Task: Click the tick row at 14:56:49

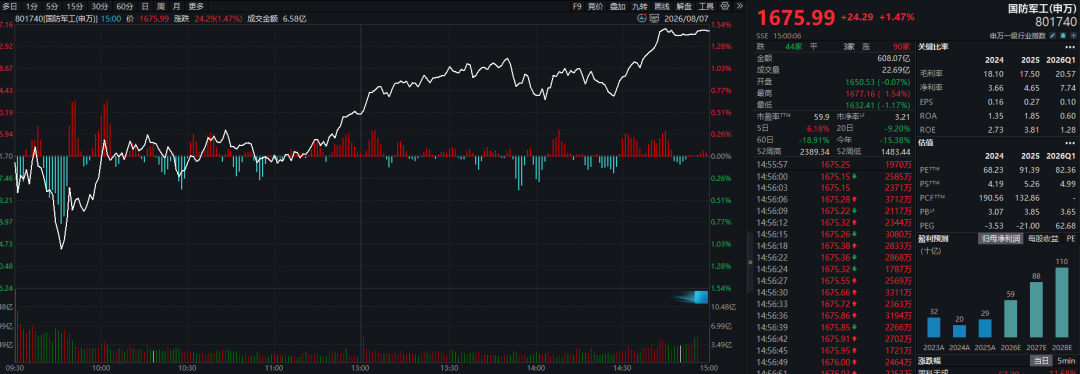Action: pyautogui.click(x=834, y=361)
